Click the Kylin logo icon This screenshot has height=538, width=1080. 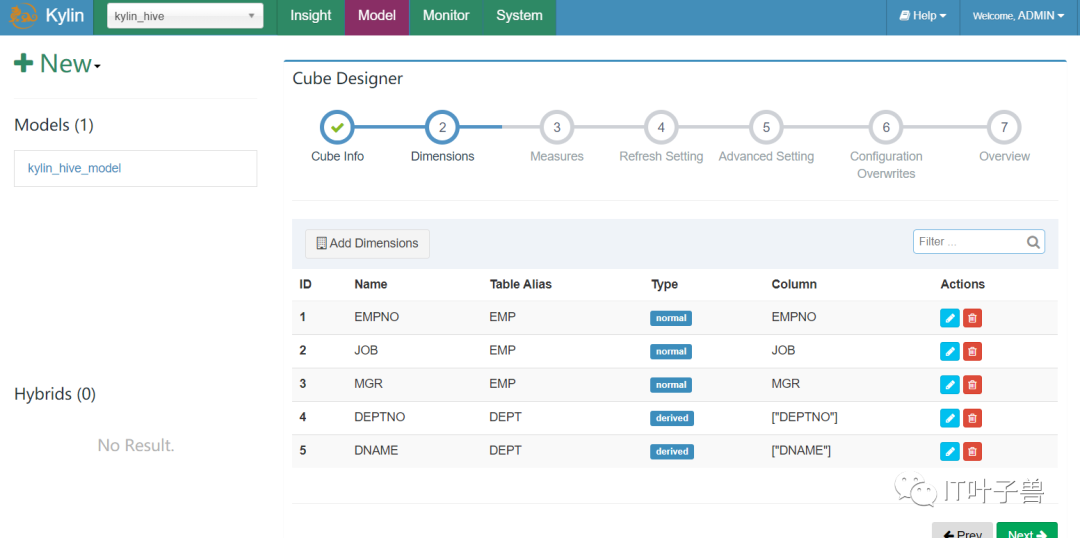pos(23,15)
